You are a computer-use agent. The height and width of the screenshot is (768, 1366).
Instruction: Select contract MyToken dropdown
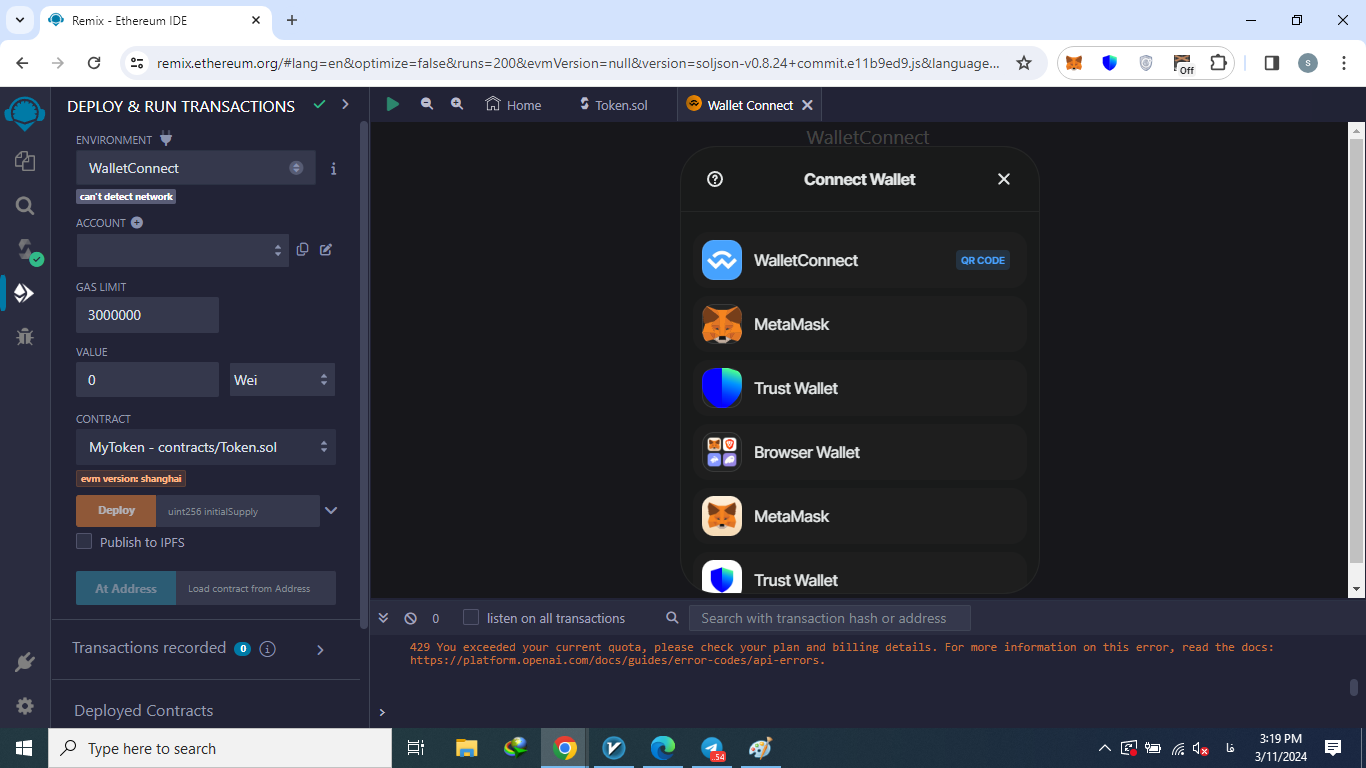206,447
